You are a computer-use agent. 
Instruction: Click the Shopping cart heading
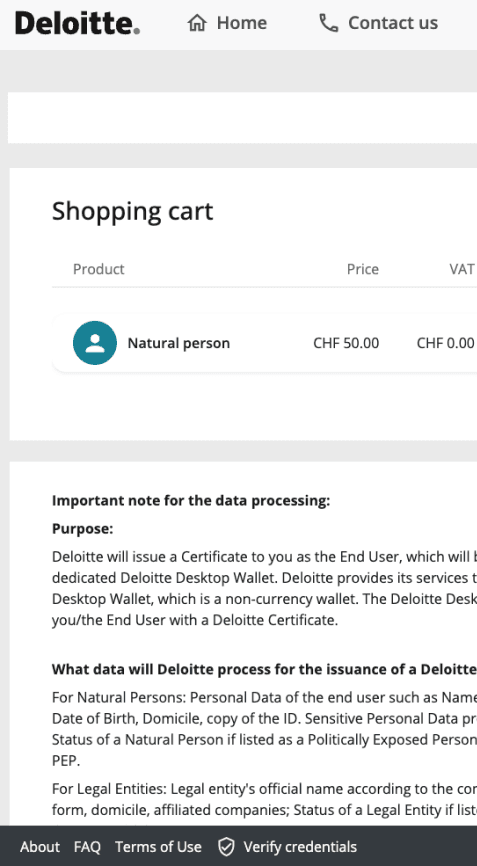pos(132,212)
